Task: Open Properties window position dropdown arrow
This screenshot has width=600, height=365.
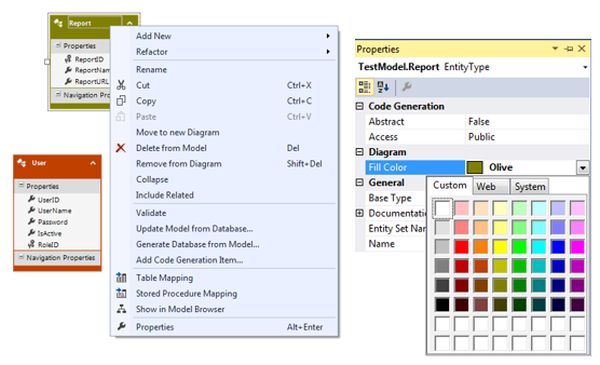Action: 555,49
